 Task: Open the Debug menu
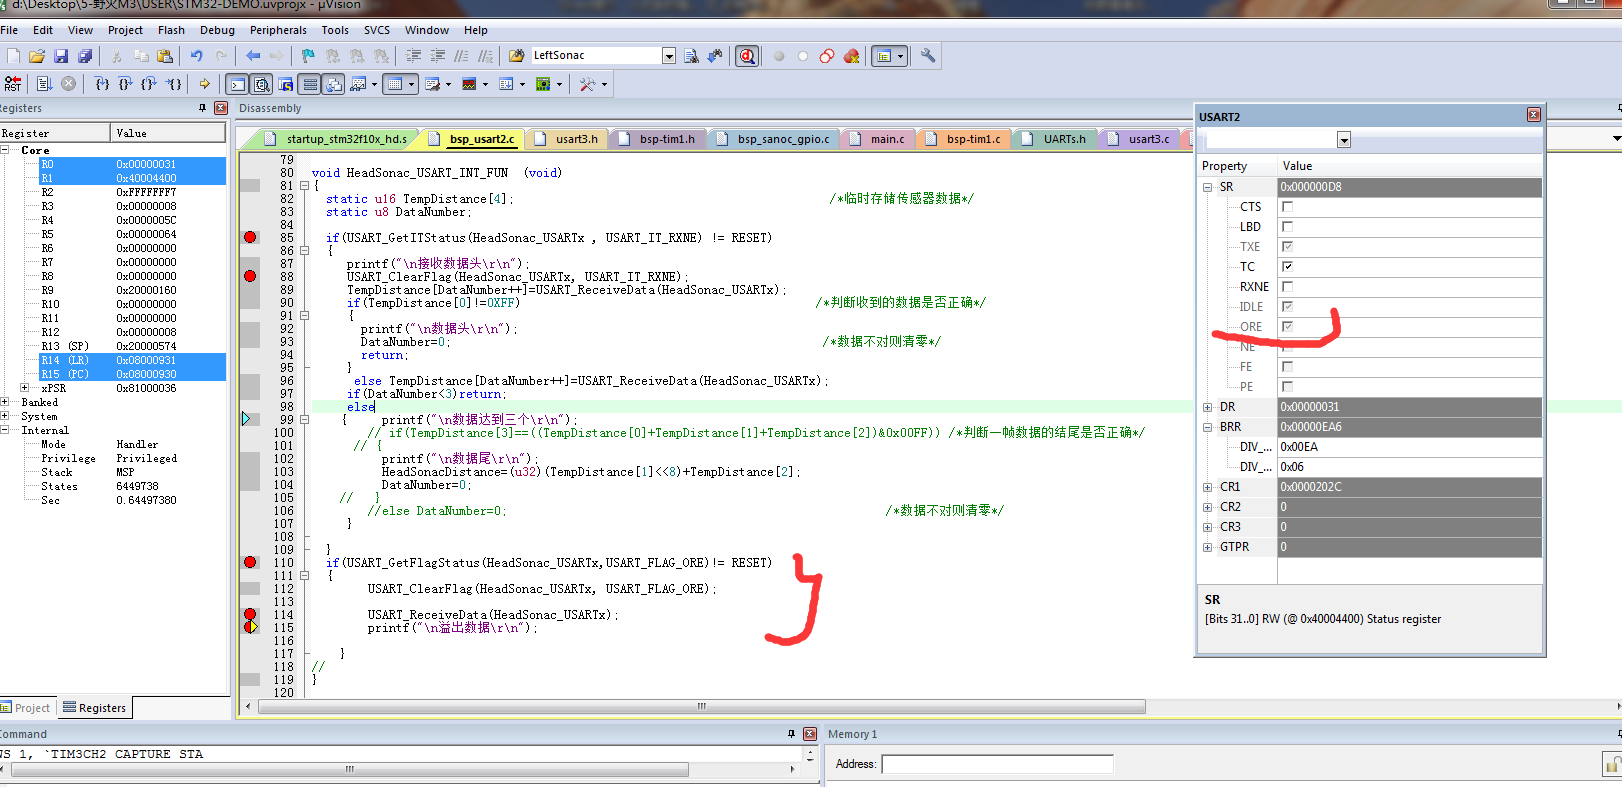pos(217,30)
